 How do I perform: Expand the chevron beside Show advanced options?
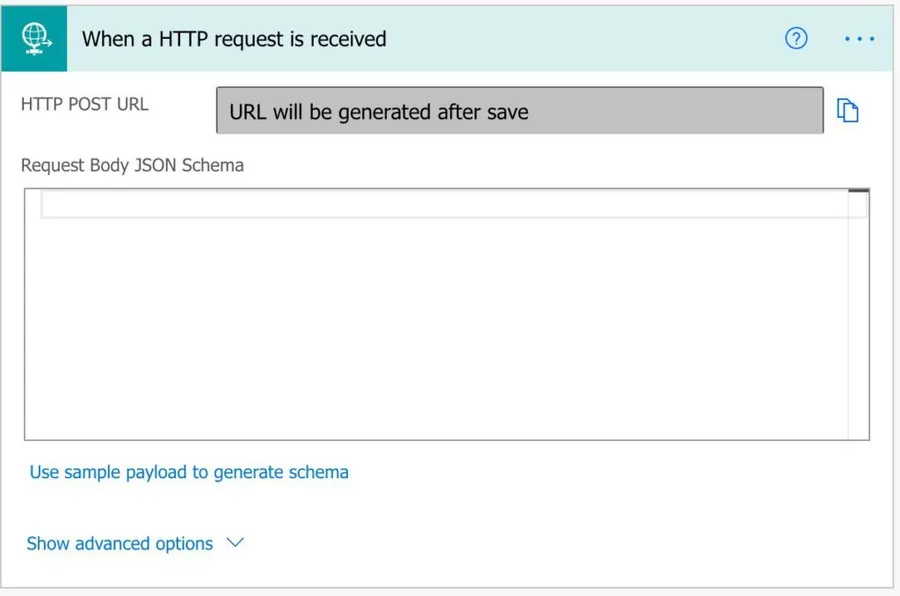[x=235, y=543]
